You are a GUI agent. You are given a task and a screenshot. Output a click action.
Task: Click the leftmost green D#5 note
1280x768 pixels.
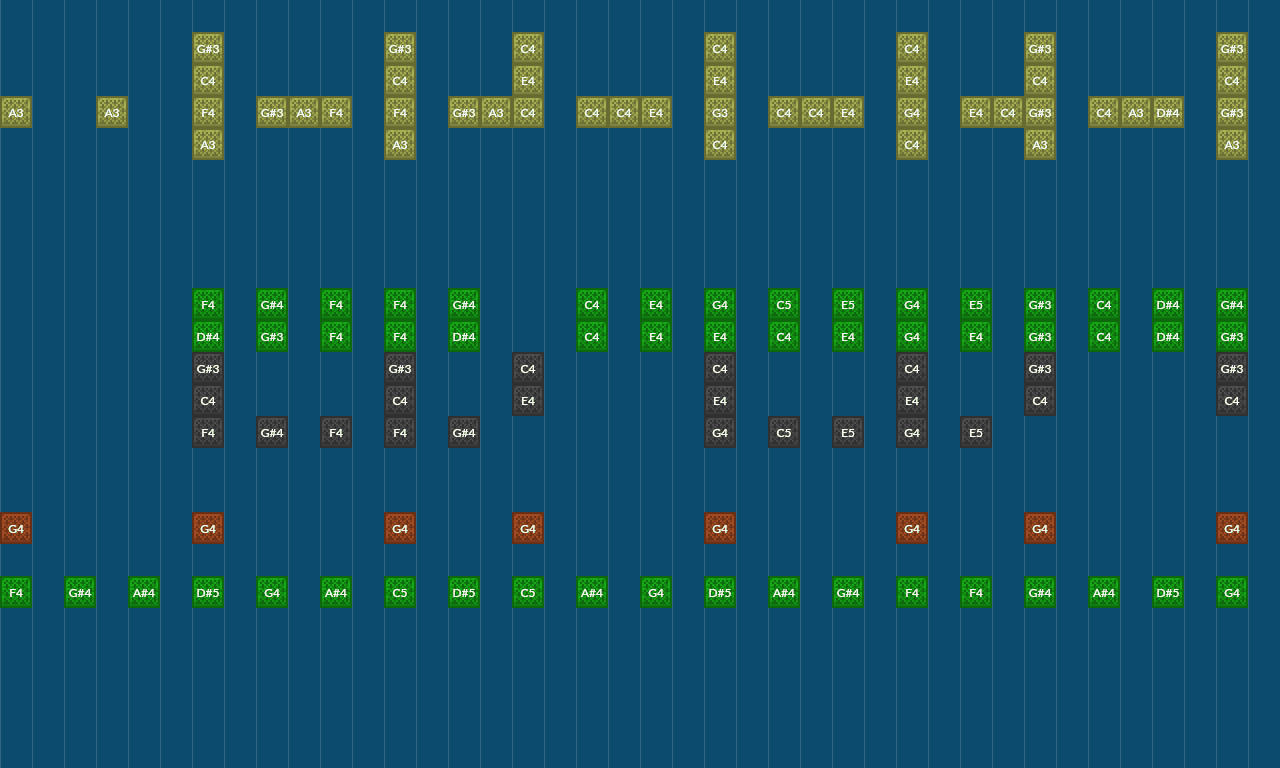pyautogui.click(x=208, y=593)
